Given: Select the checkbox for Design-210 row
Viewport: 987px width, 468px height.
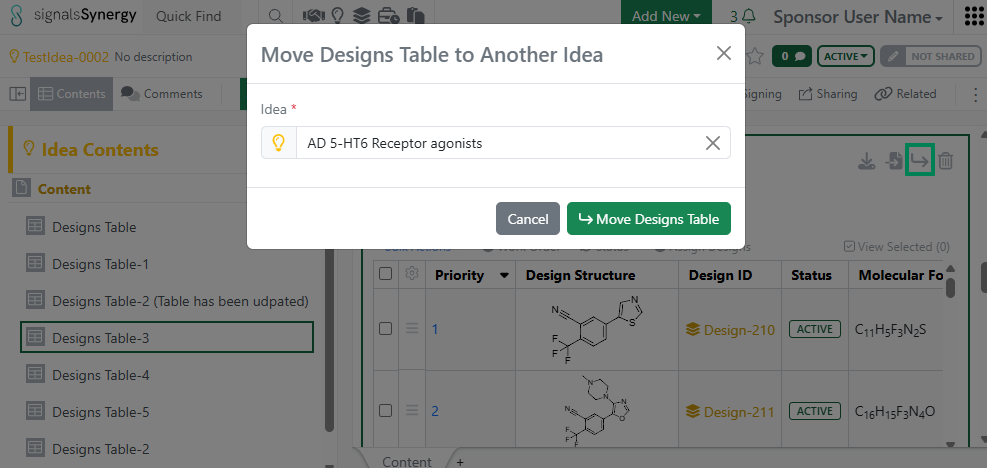Looking at the screenshot, I should [x=385, y=329].
